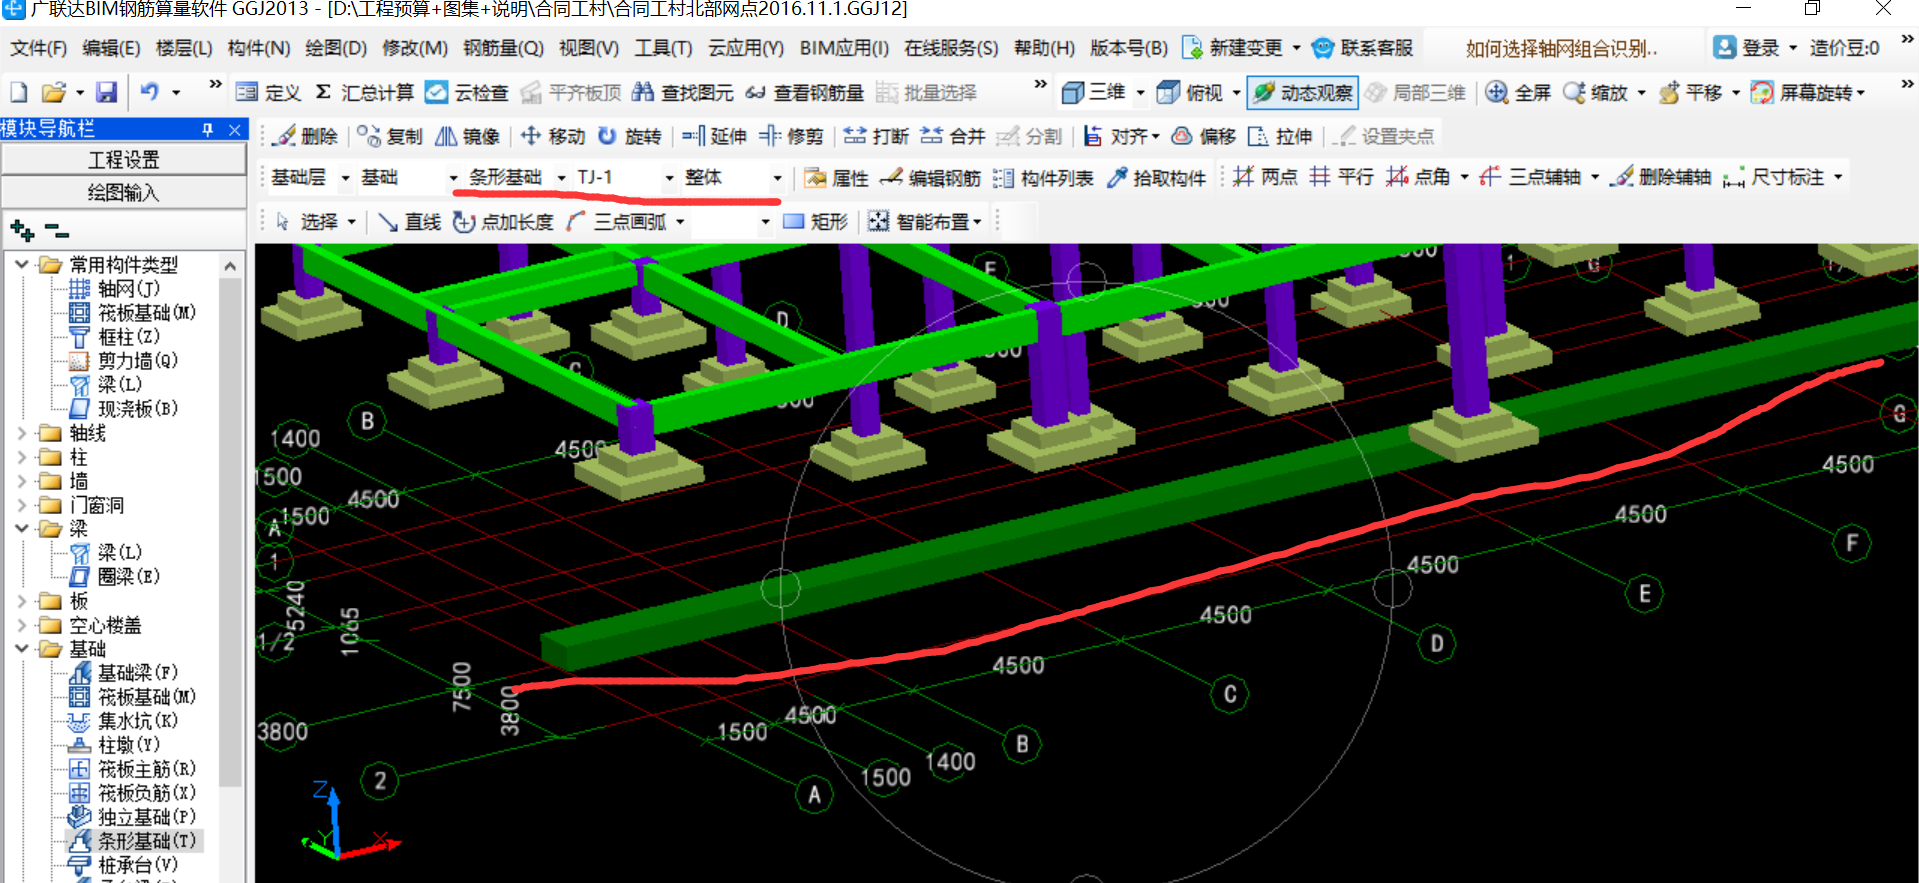Click the 登录 login button
This screenshot has width=1919, height=883.
(x=1747, y=48)
